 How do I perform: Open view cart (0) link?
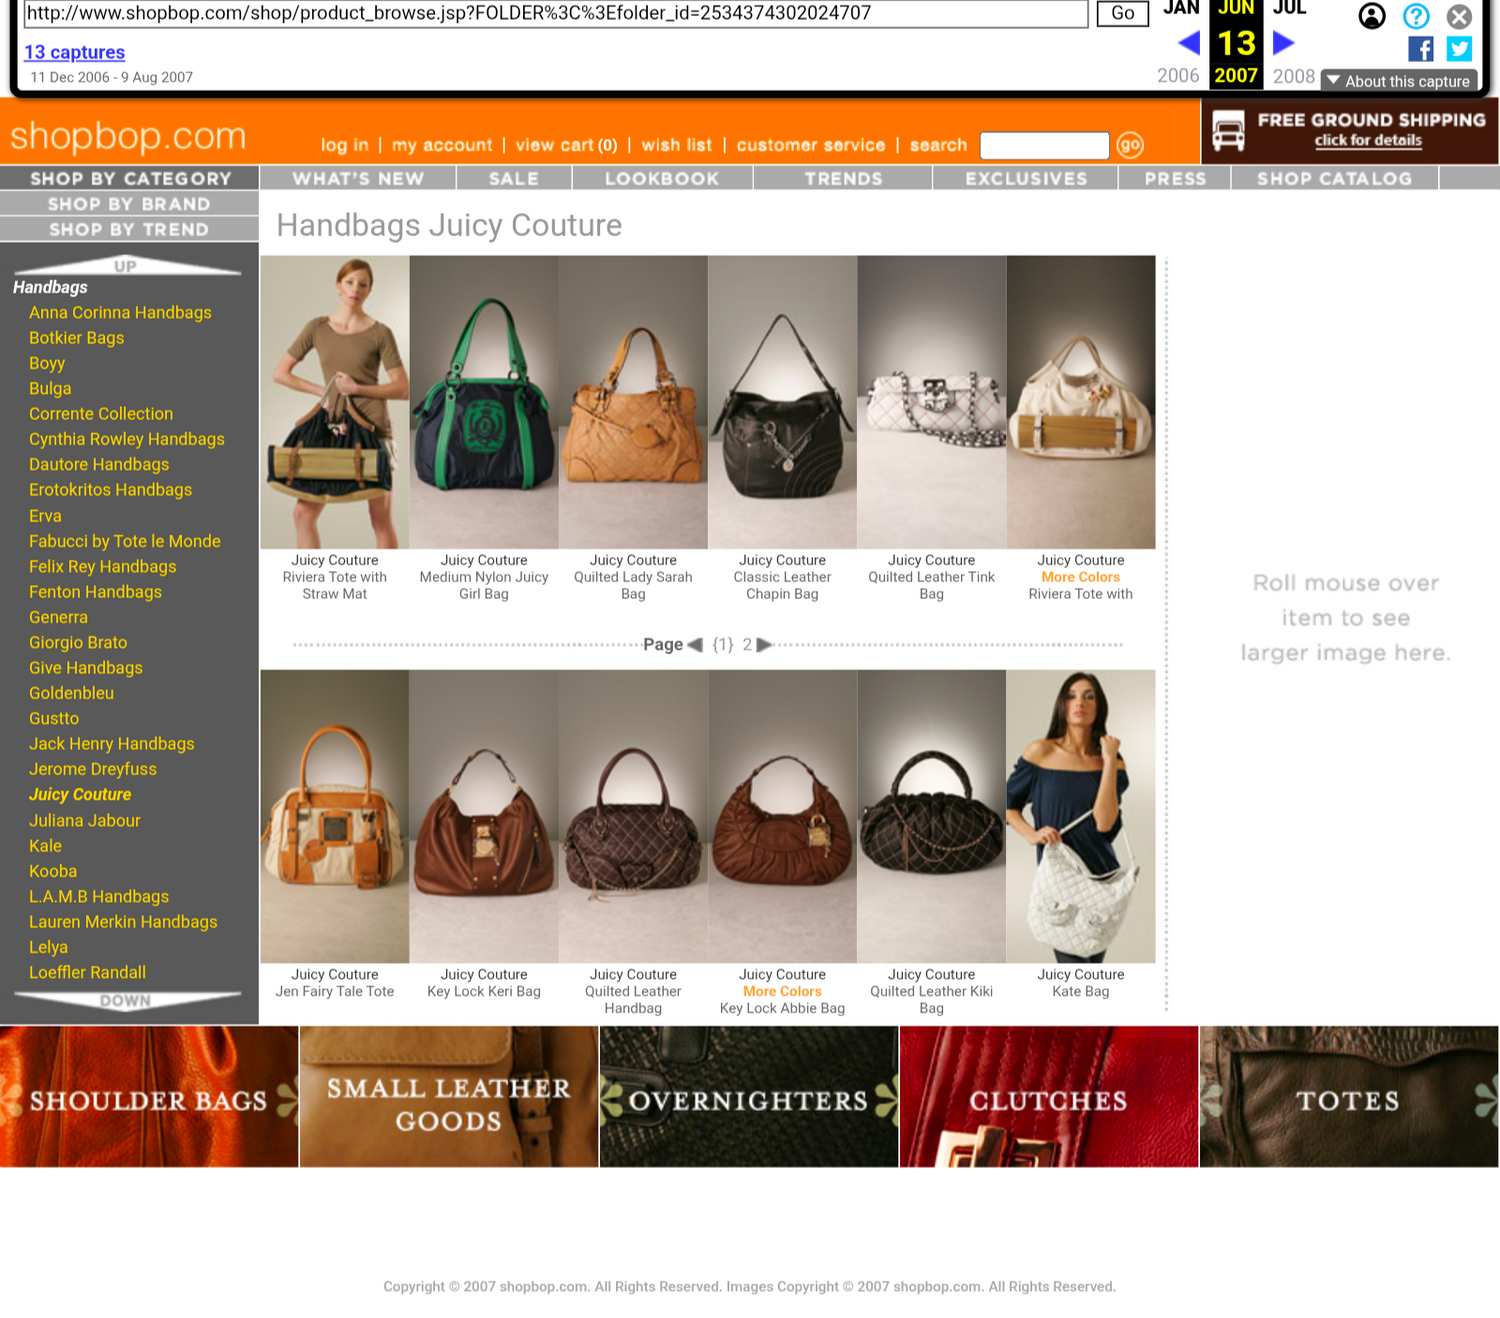tap(566, 145)
